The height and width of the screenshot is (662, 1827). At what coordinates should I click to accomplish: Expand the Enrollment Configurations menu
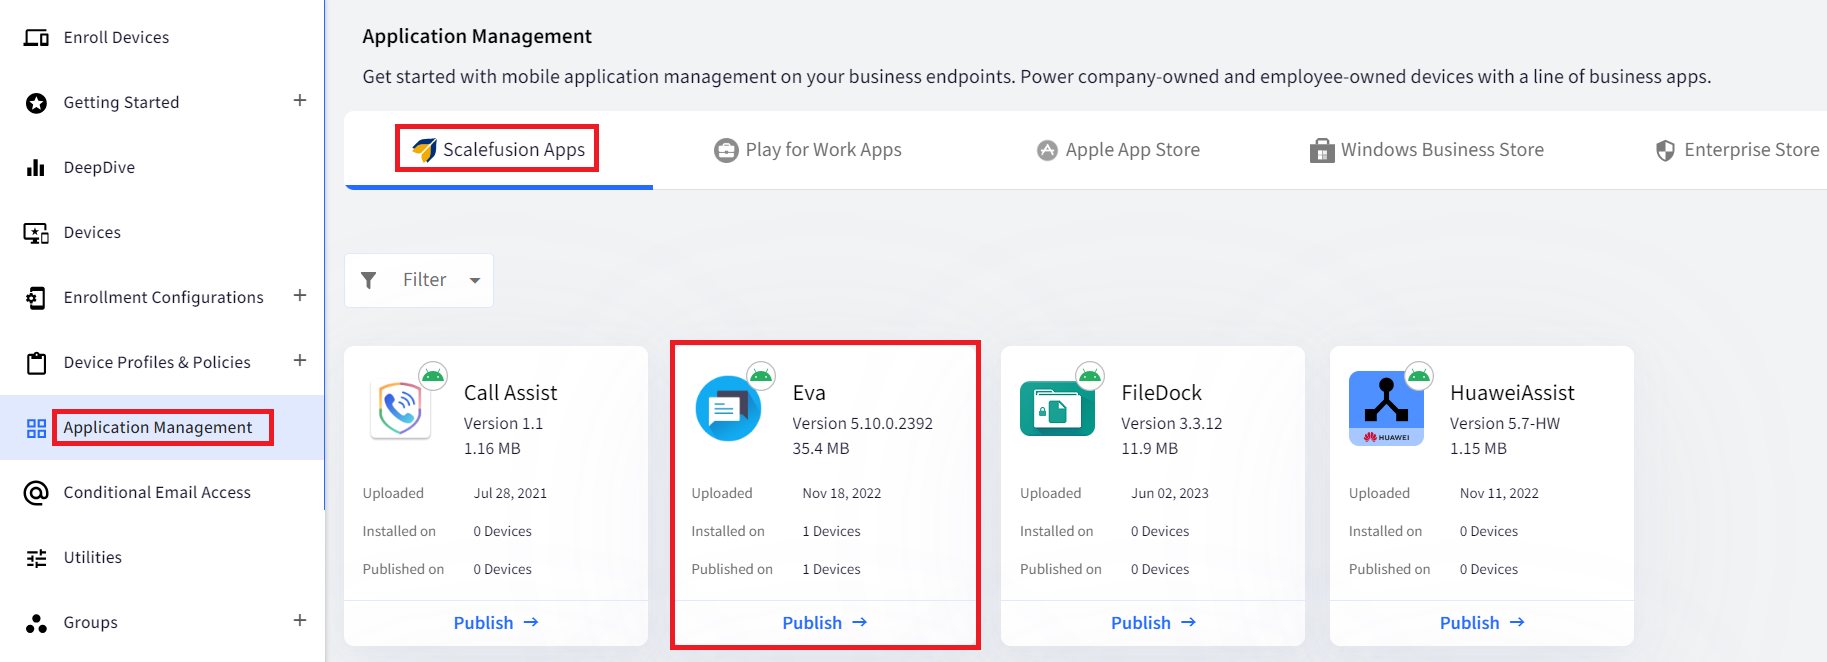[300, 295]
